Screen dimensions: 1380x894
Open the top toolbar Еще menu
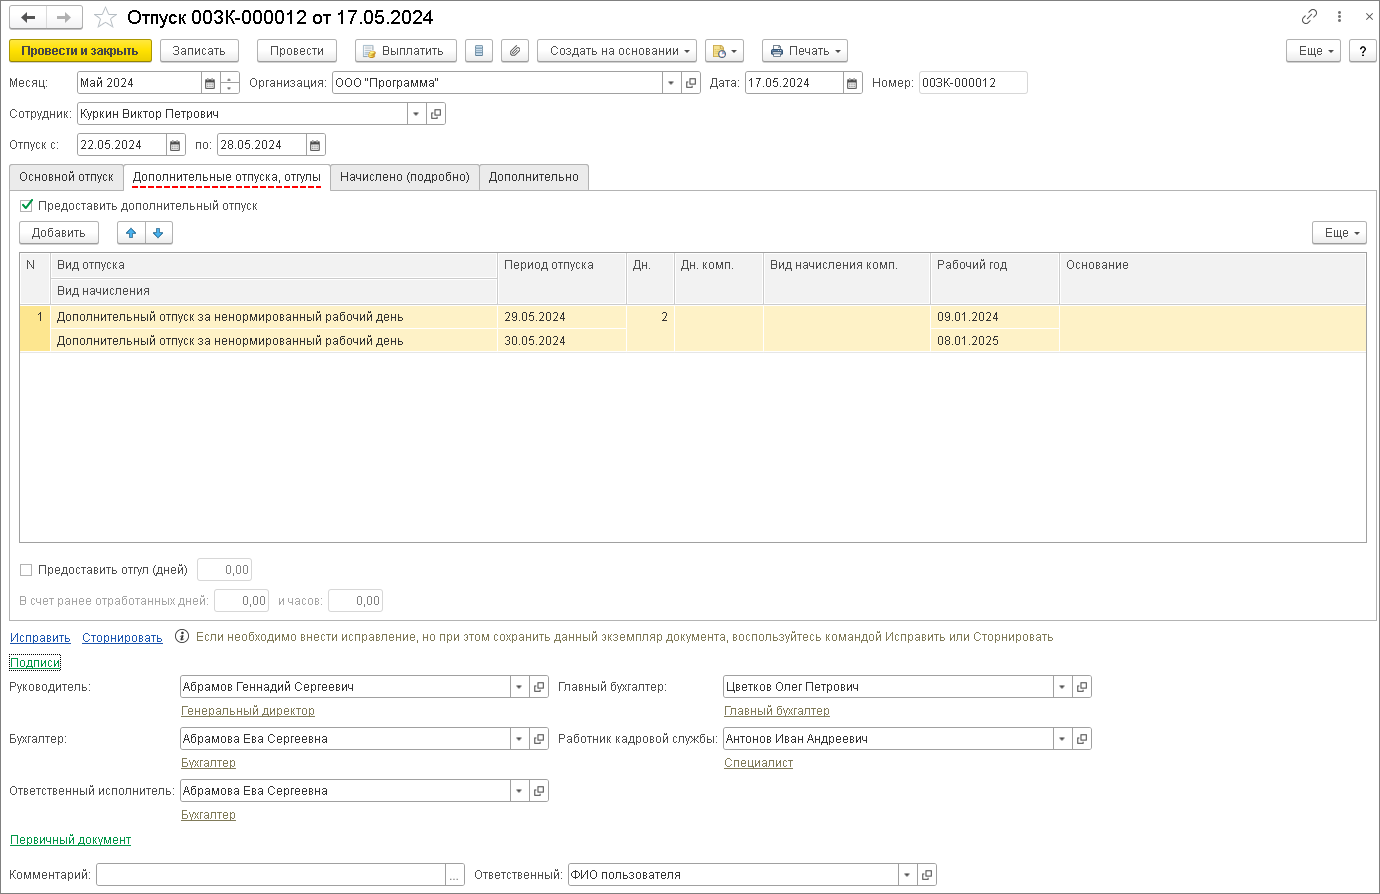(1313, 51)
